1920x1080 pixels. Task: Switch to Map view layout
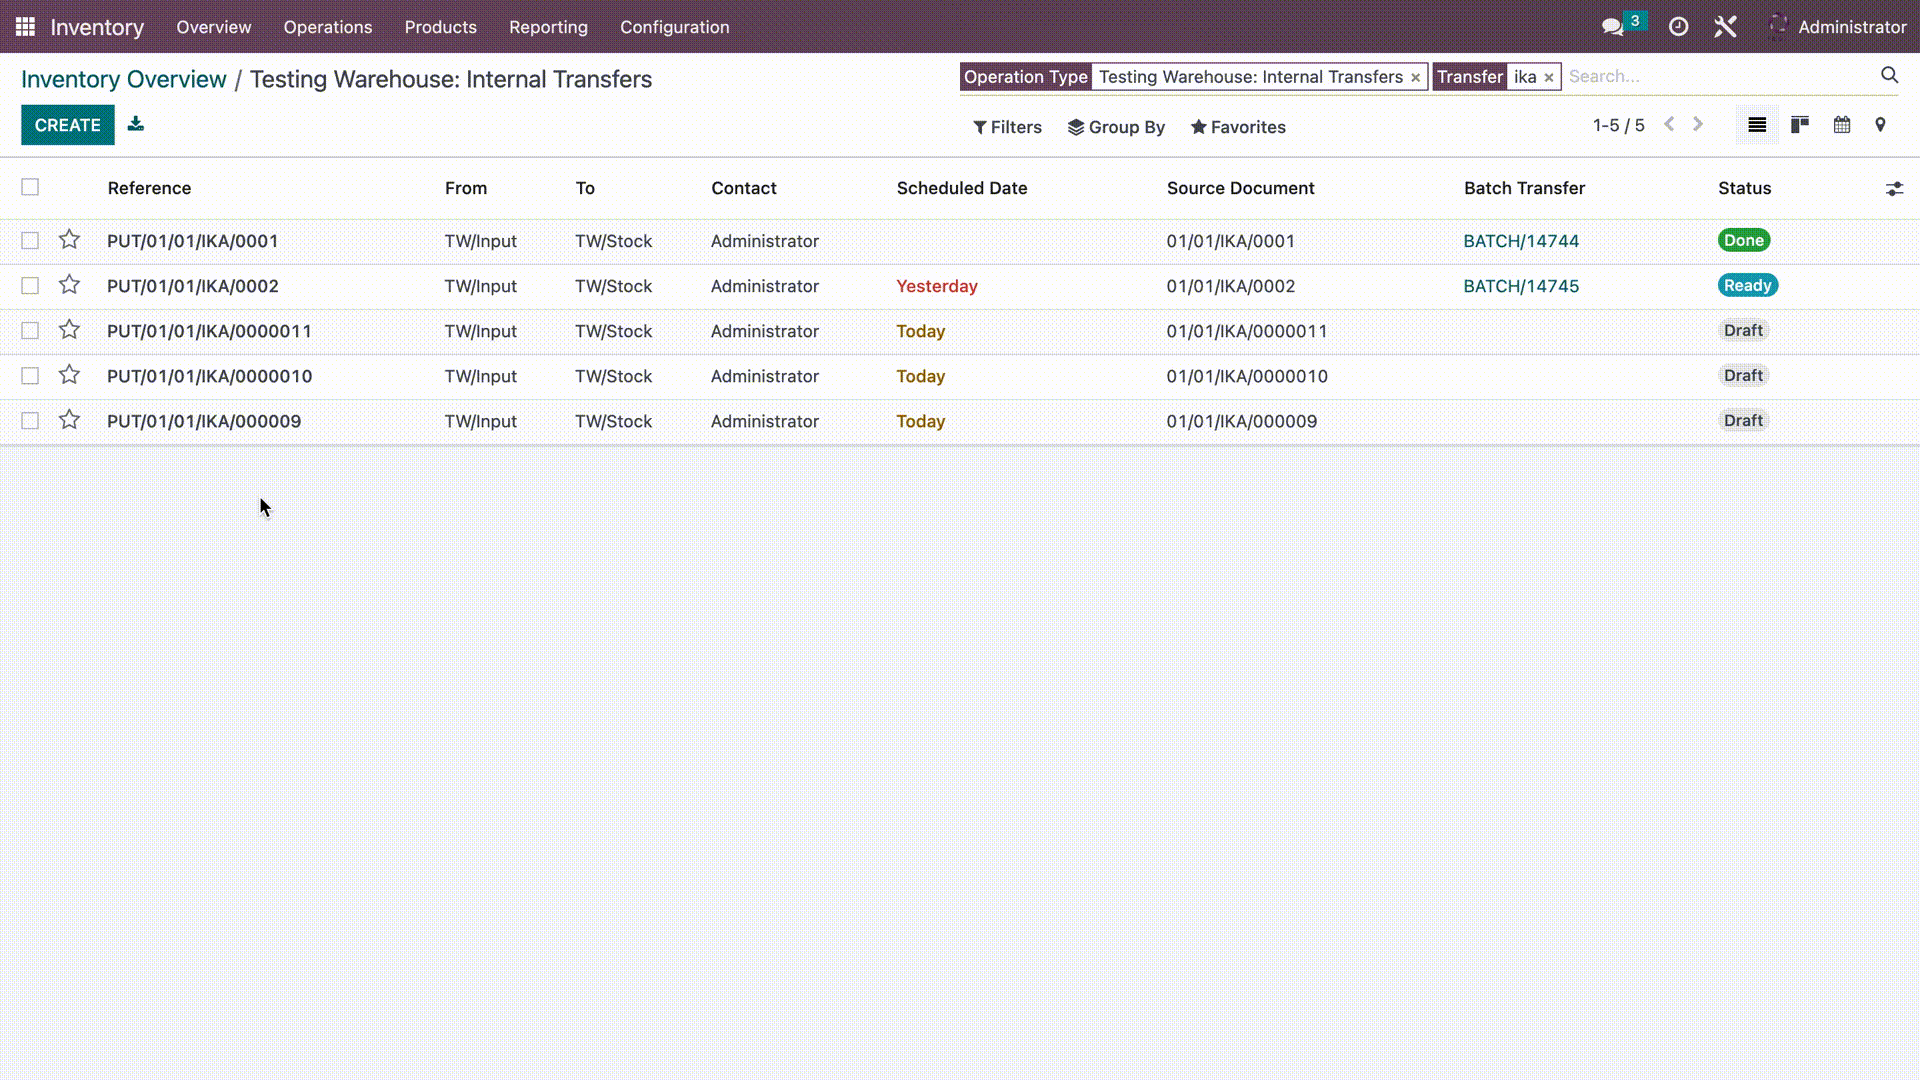click(1883, 124)
